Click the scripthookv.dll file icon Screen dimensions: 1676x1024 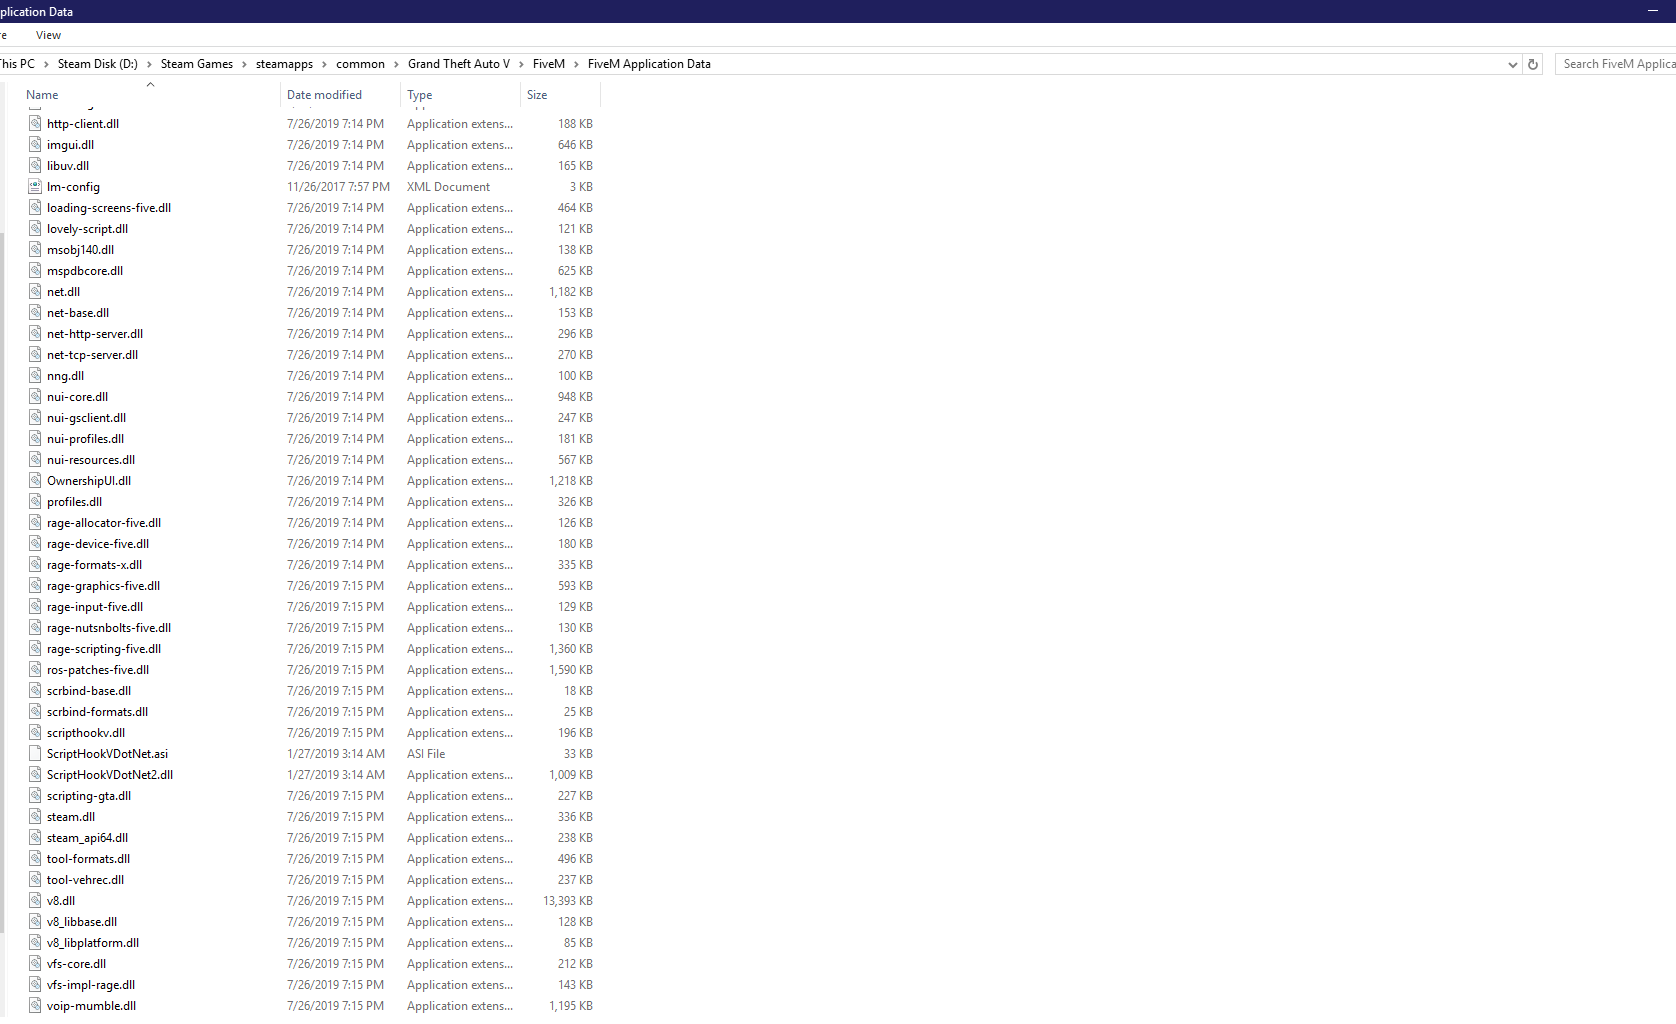[35, 733]
